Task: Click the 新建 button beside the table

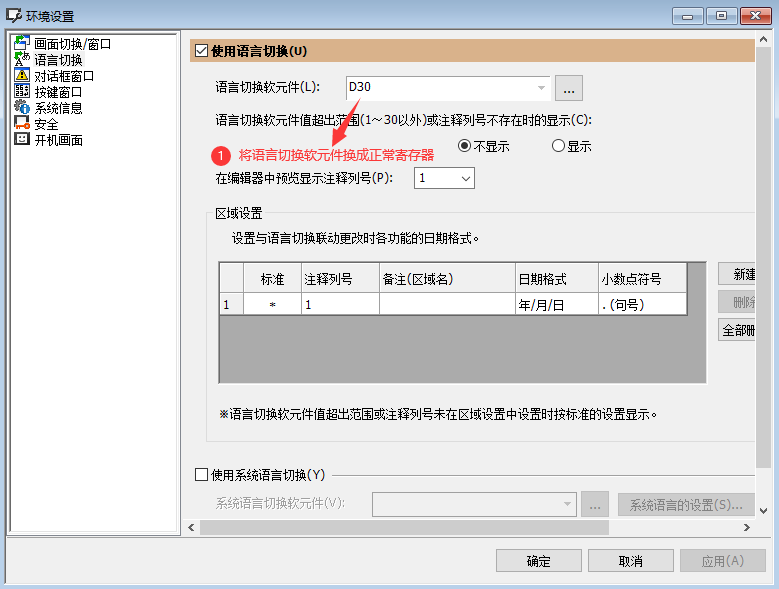Action: click(738, 275)
